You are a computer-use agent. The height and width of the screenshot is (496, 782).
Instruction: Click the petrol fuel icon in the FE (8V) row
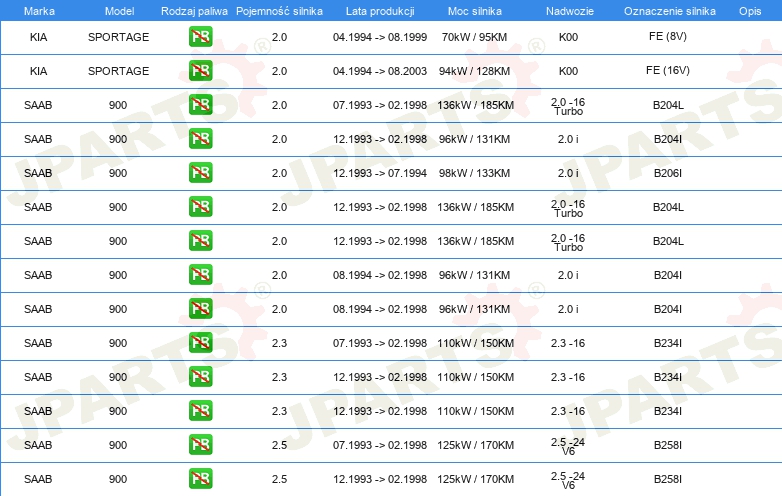coord(200,36)
